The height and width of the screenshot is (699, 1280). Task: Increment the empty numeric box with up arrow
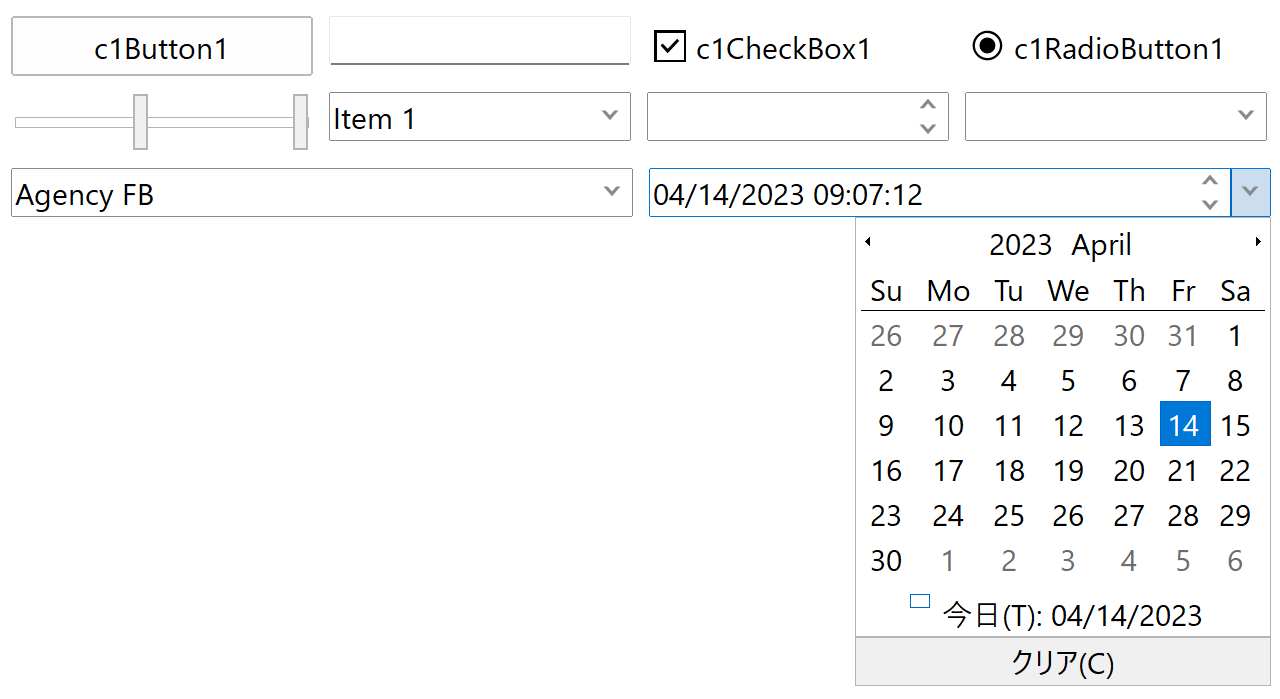pos(928,105)
